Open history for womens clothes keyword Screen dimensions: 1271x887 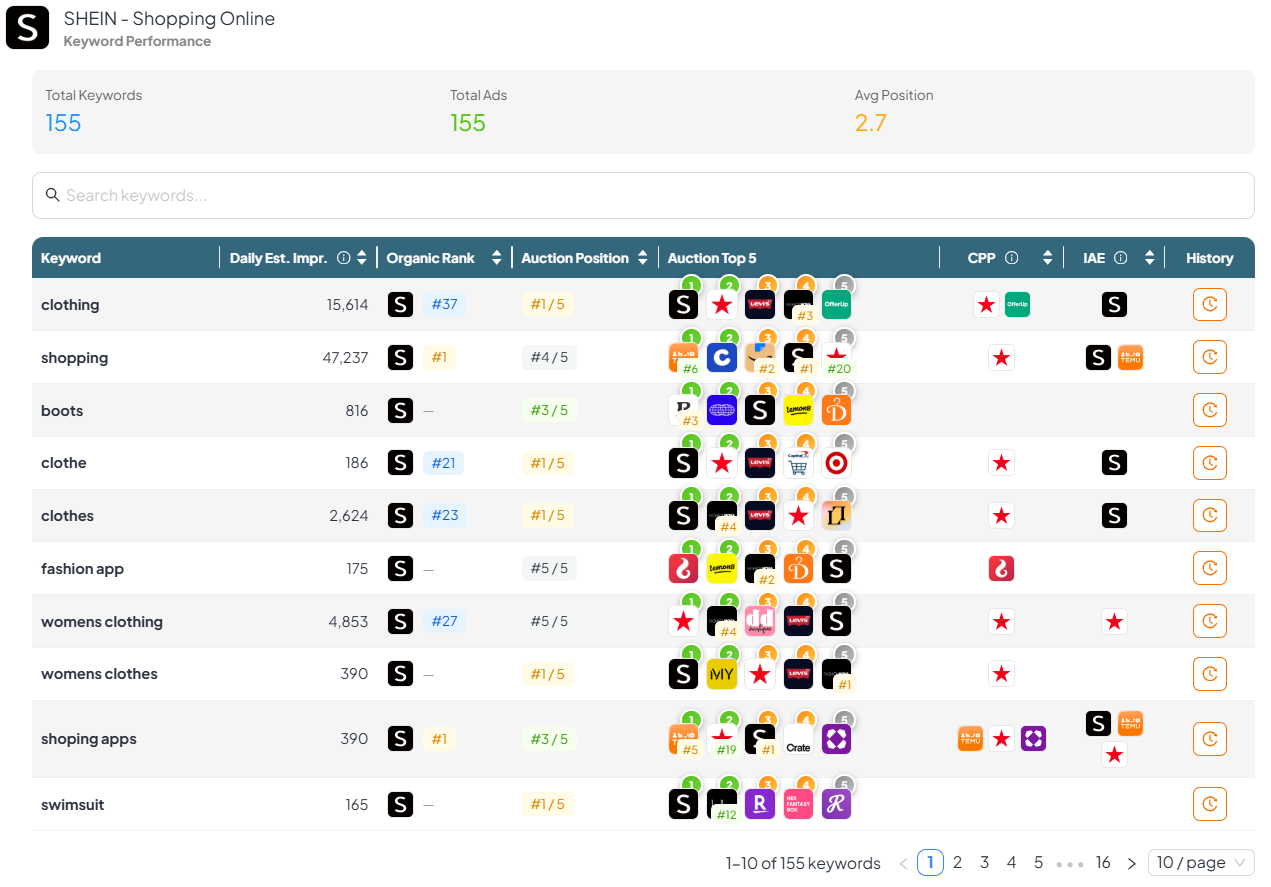click(x=1209, y=674)
